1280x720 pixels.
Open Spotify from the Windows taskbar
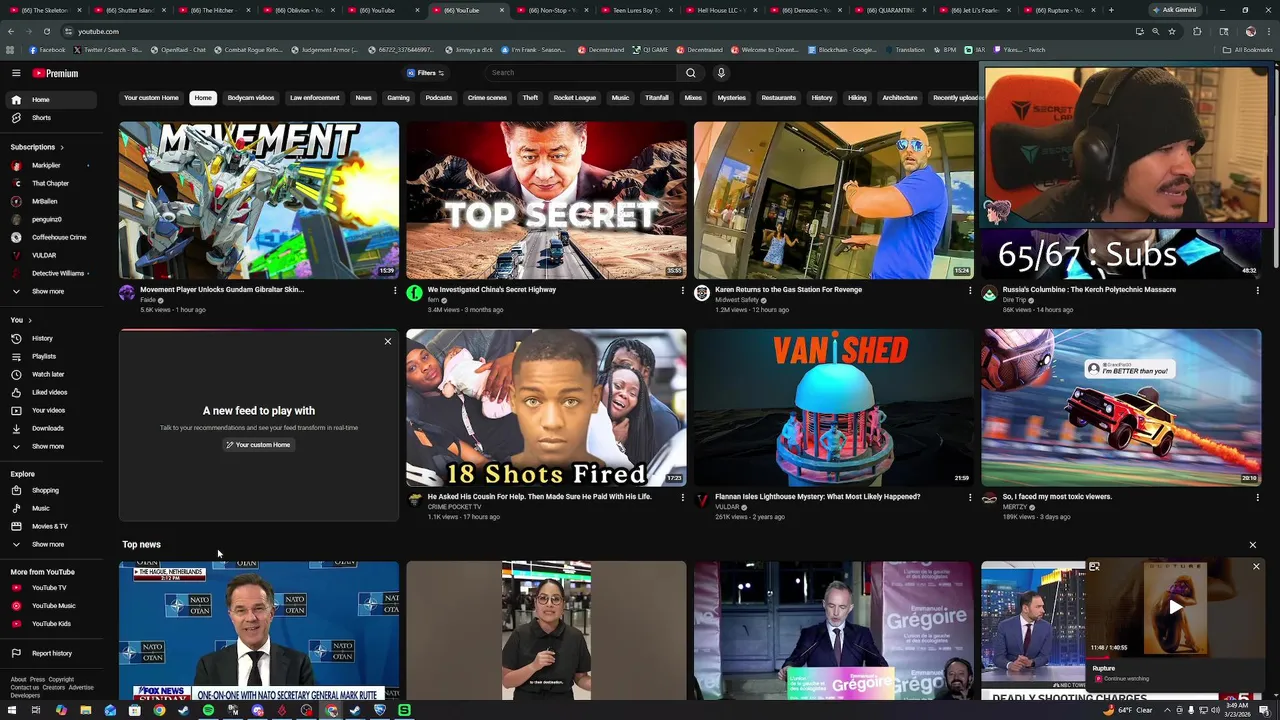(x=208, y=710)
